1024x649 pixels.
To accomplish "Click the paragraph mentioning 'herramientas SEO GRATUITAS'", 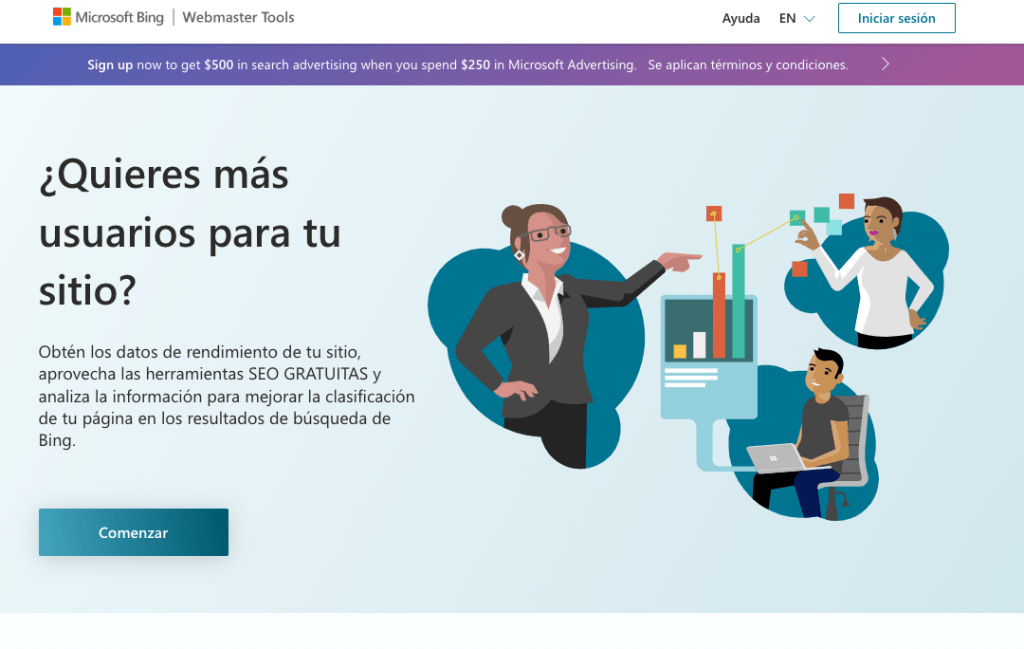I will [x=227, y=396].
